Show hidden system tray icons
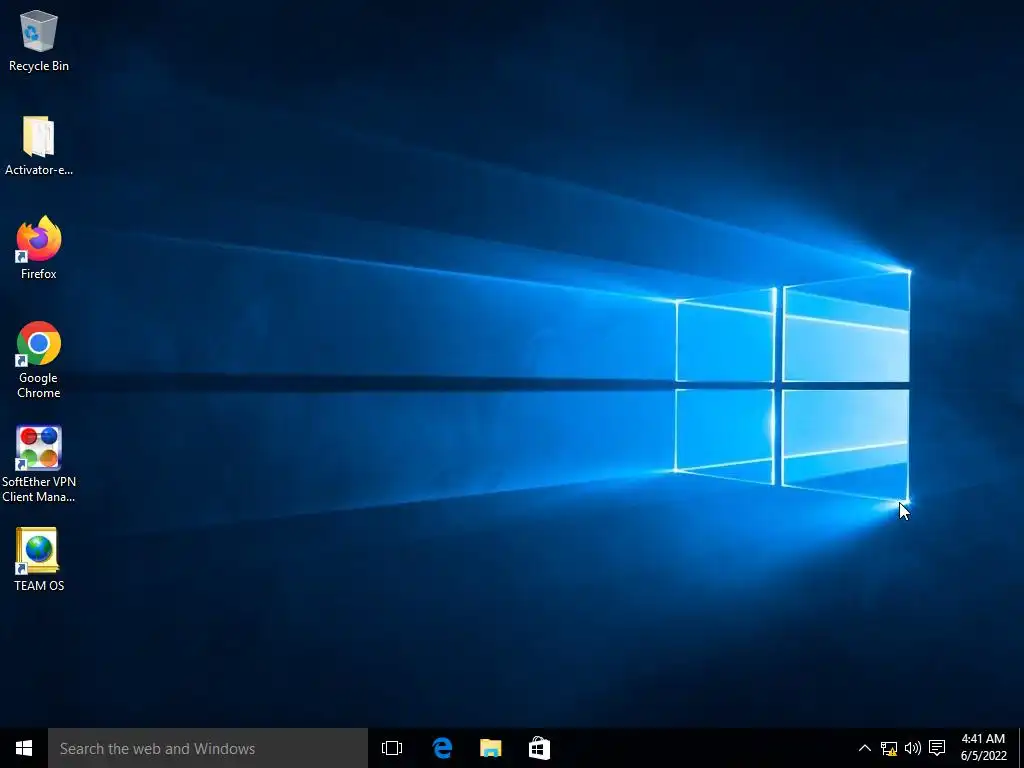1024x768 pixels. tap(864, 748)
